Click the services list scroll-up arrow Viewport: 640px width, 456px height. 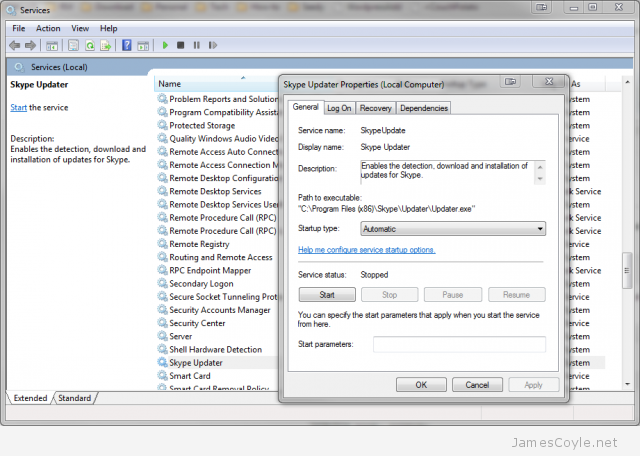click(627, 82)
